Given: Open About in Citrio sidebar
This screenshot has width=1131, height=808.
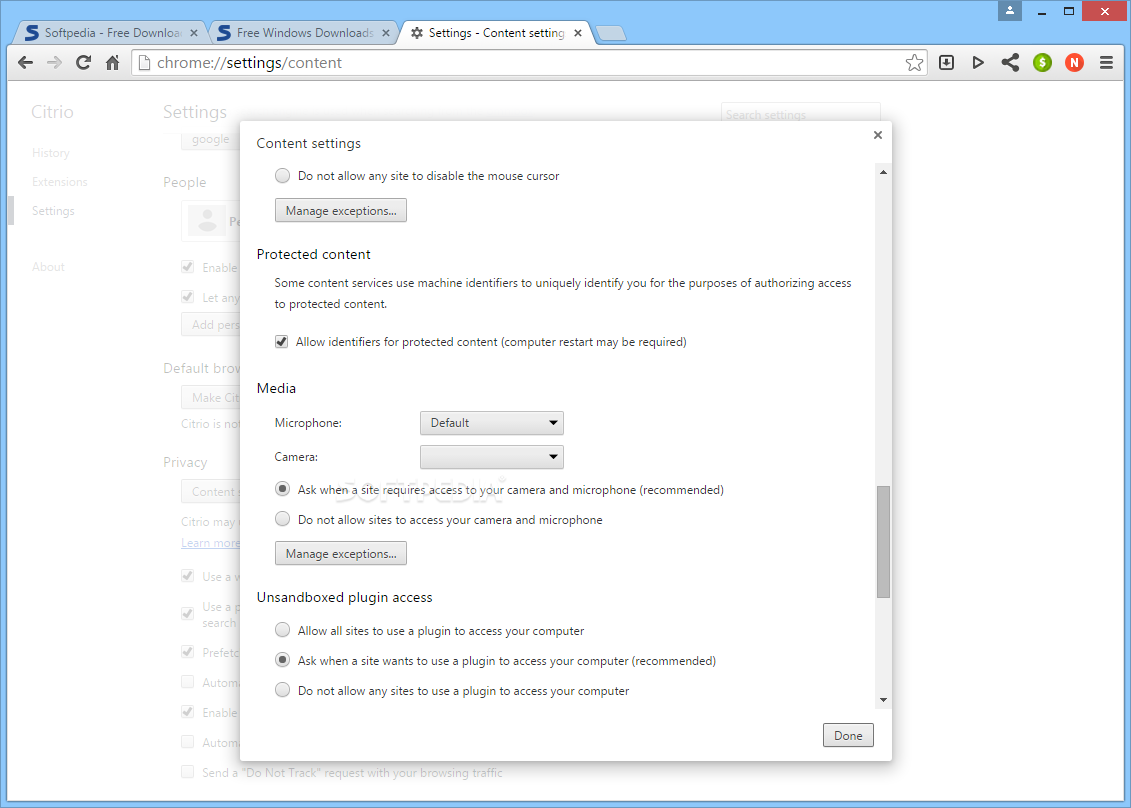Looking at the screenshot, I should [x=48, y=267].
